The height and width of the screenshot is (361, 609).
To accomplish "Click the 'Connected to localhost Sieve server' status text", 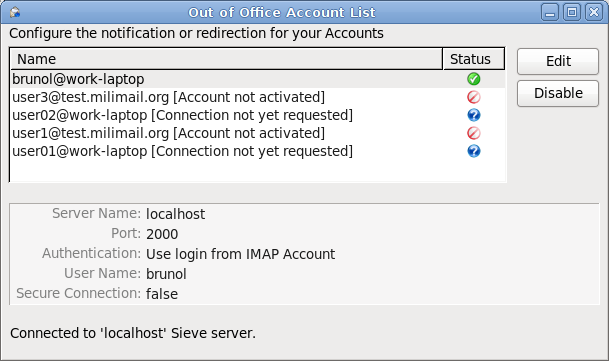I will (x=133, y=333).
